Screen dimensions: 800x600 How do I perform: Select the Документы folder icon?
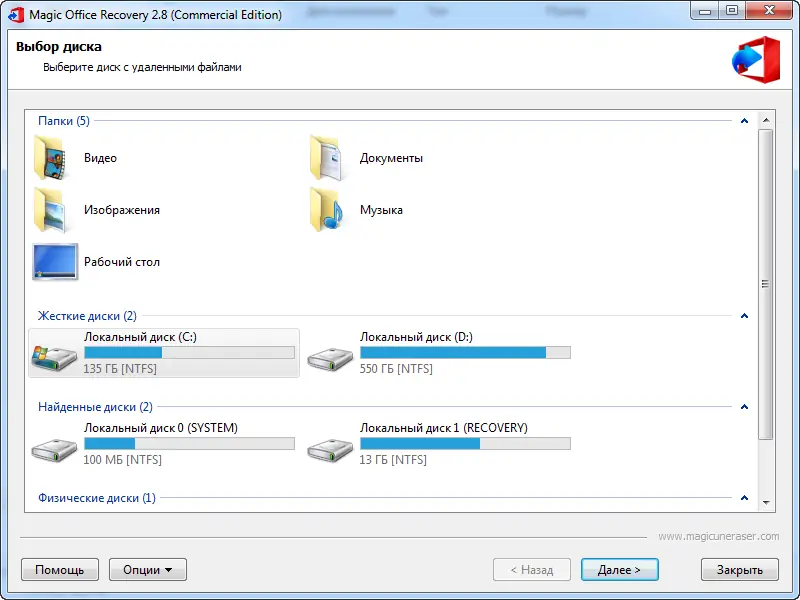pos(327,158)
